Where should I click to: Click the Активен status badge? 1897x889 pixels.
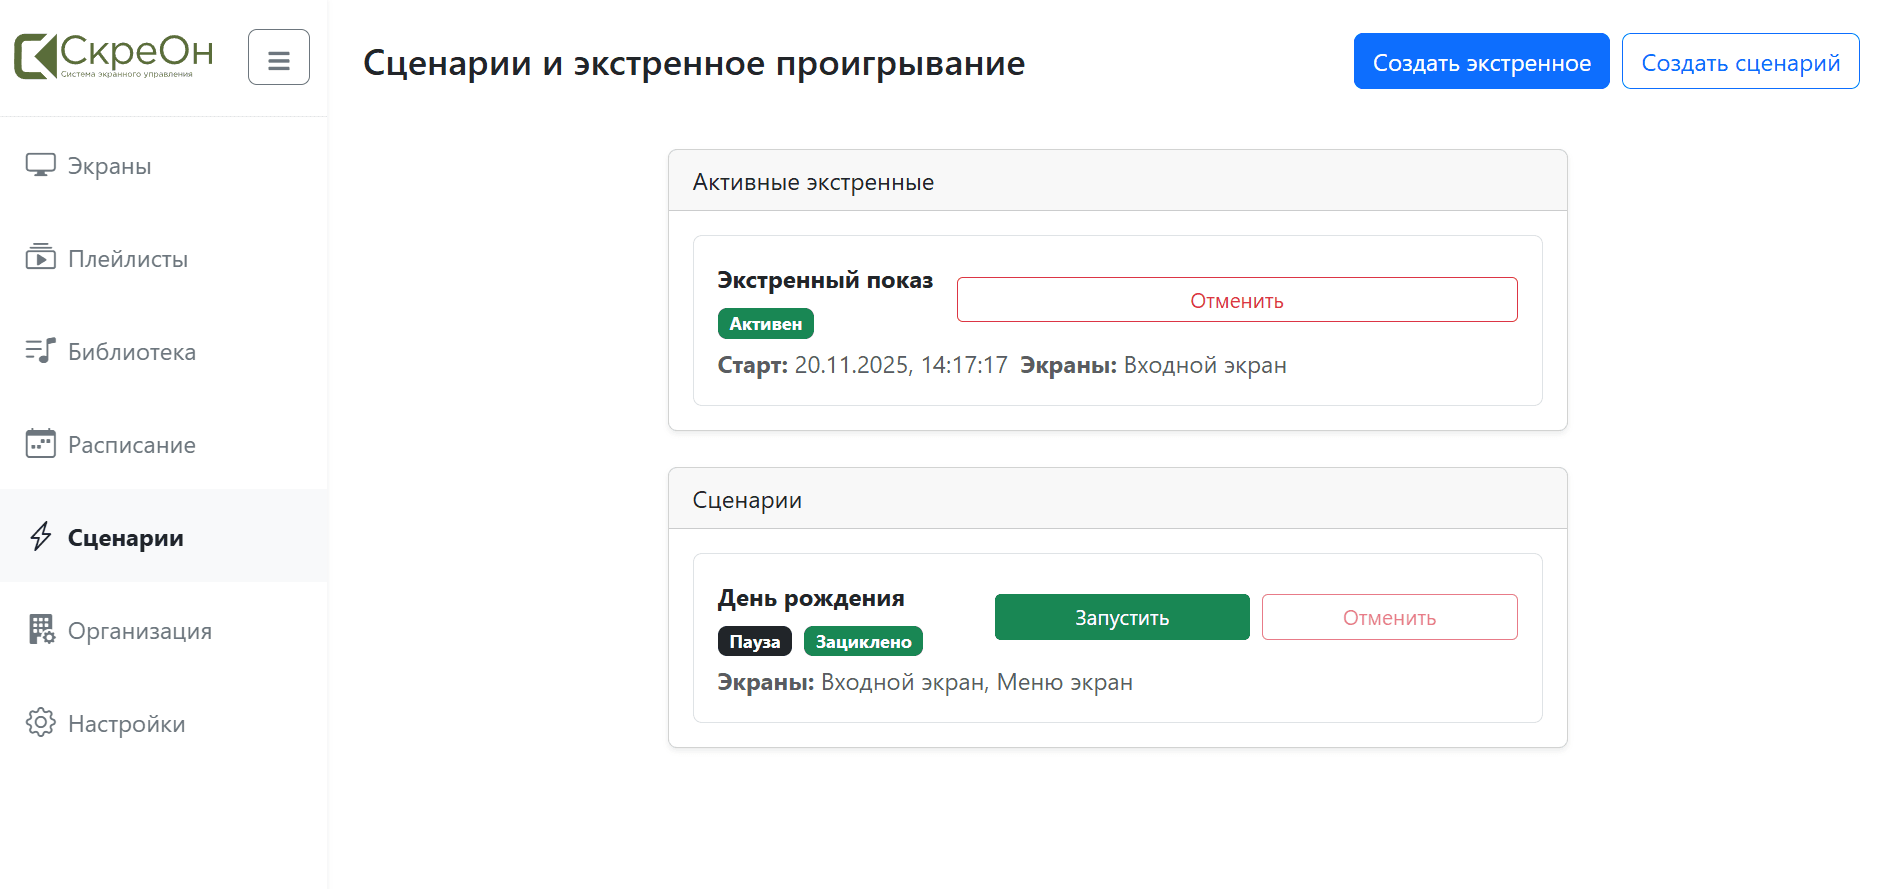(765, 324)
